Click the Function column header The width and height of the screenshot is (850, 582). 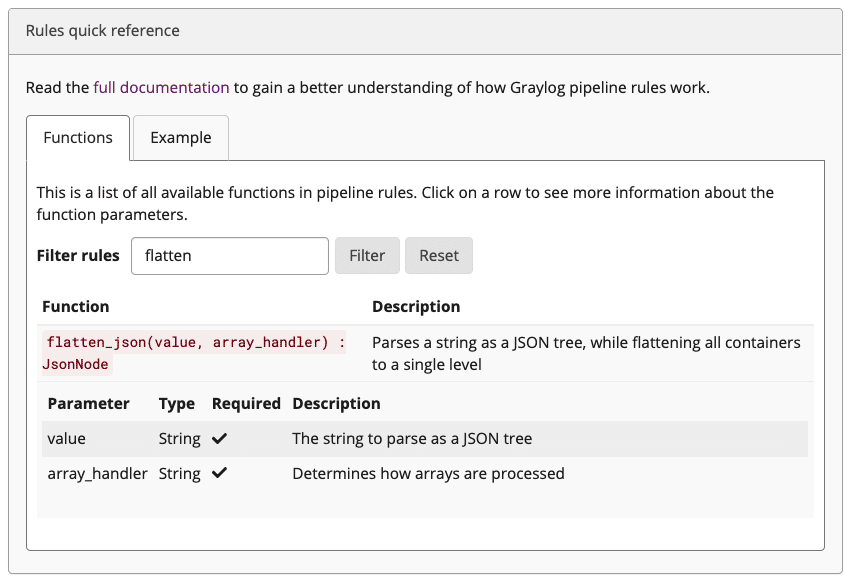tap(72, 306)
